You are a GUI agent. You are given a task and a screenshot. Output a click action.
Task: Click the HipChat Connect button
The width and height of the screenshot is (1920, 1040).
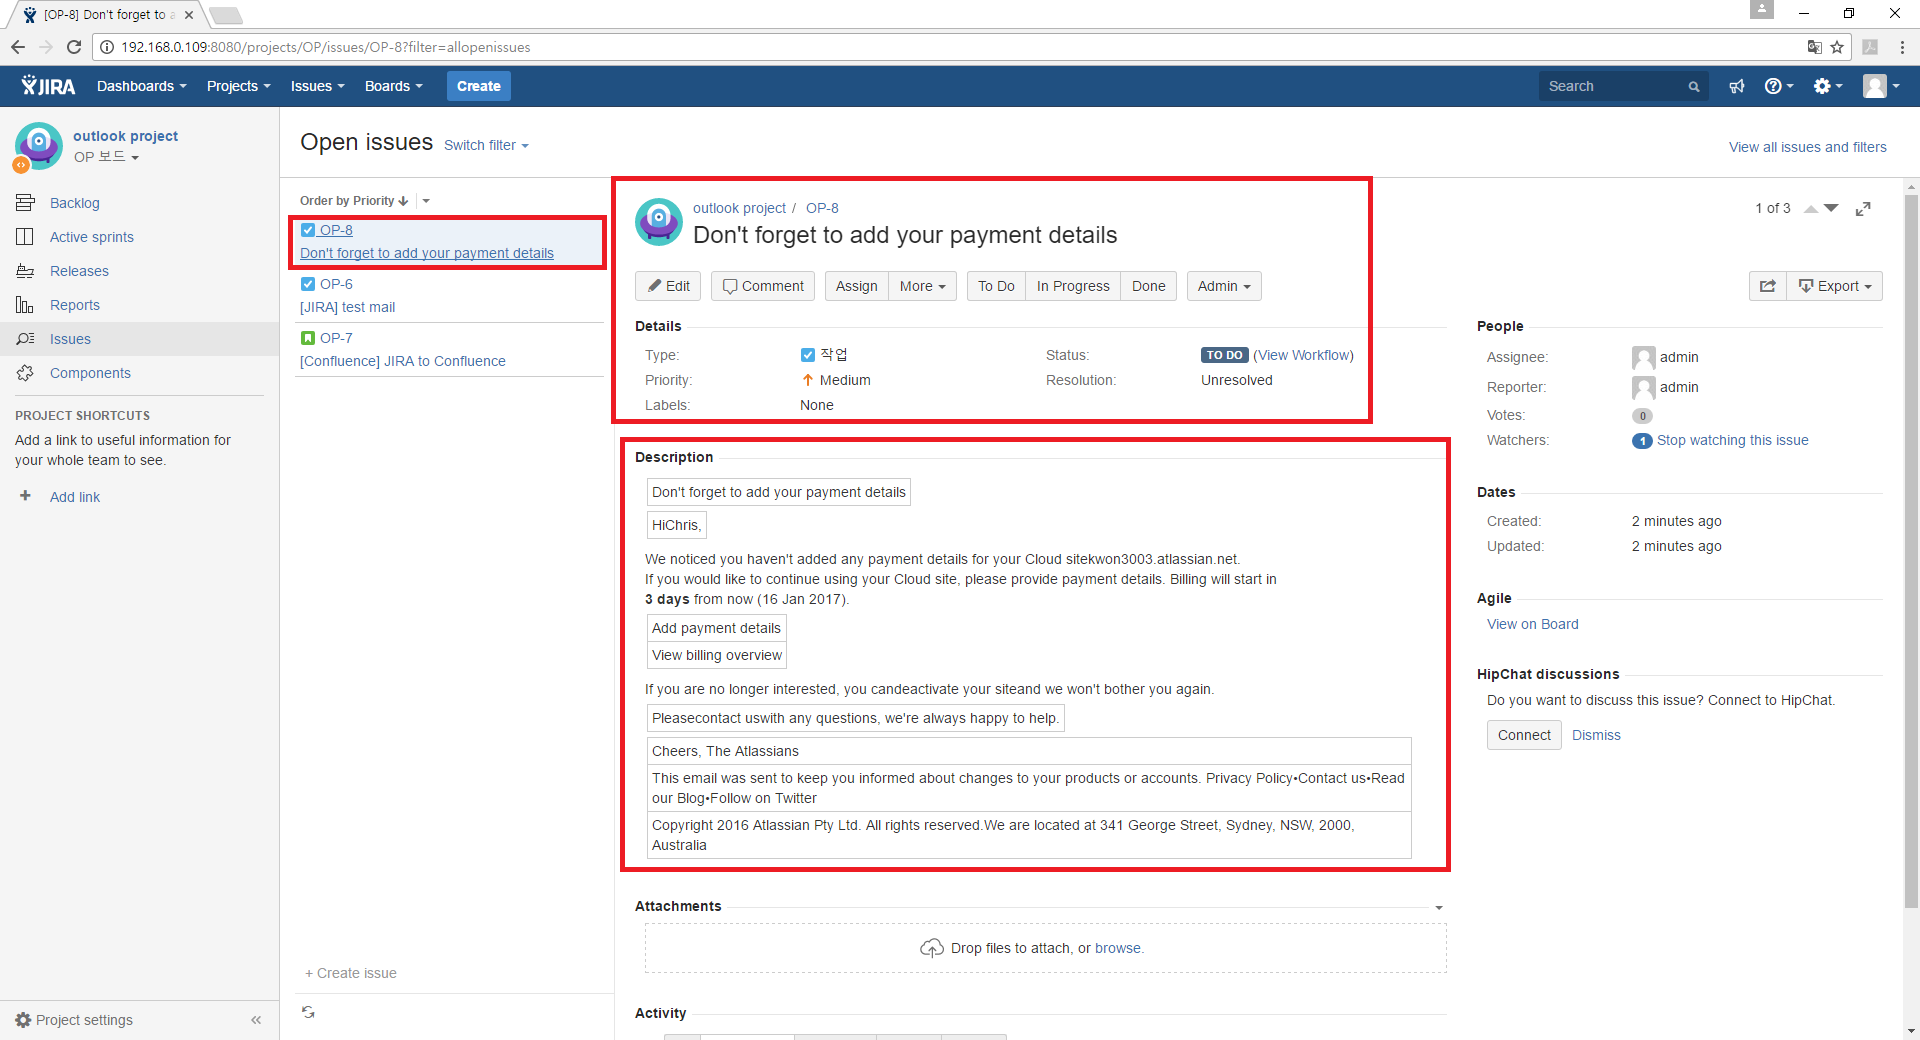pyautogui.click(x=1524, y=735)
